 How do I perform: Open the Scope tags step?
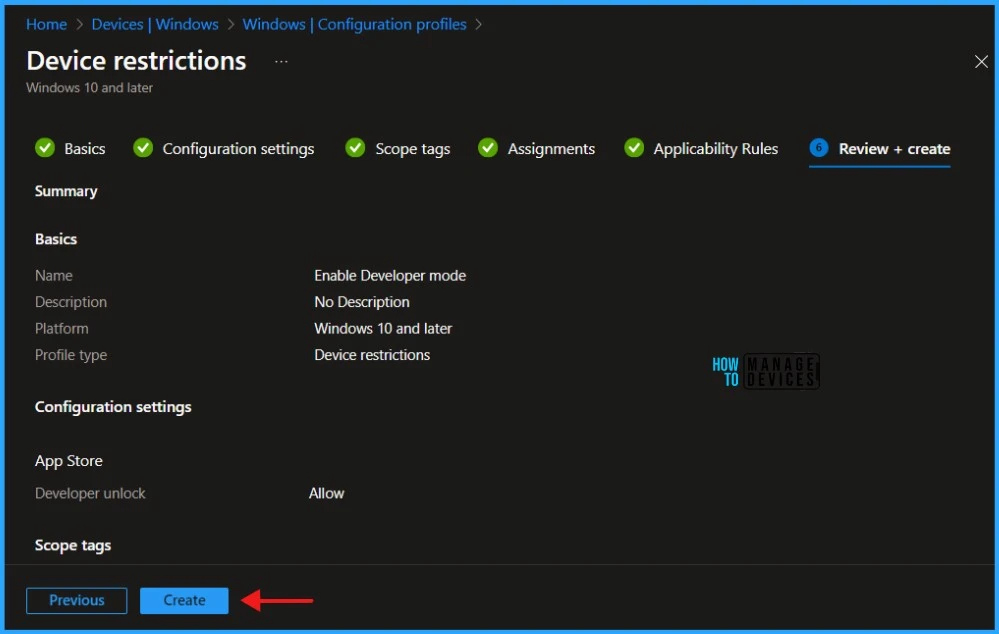[x=413, y=148]
